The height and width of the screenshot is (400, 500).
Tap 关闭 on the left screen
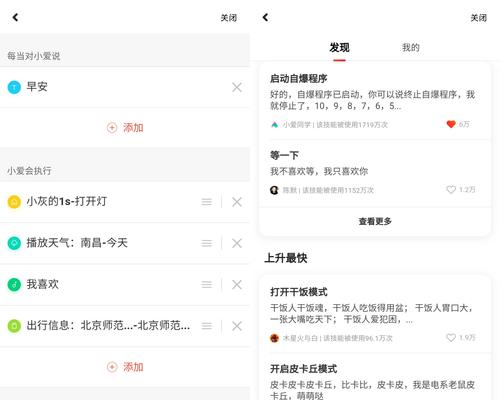(229, 18)
